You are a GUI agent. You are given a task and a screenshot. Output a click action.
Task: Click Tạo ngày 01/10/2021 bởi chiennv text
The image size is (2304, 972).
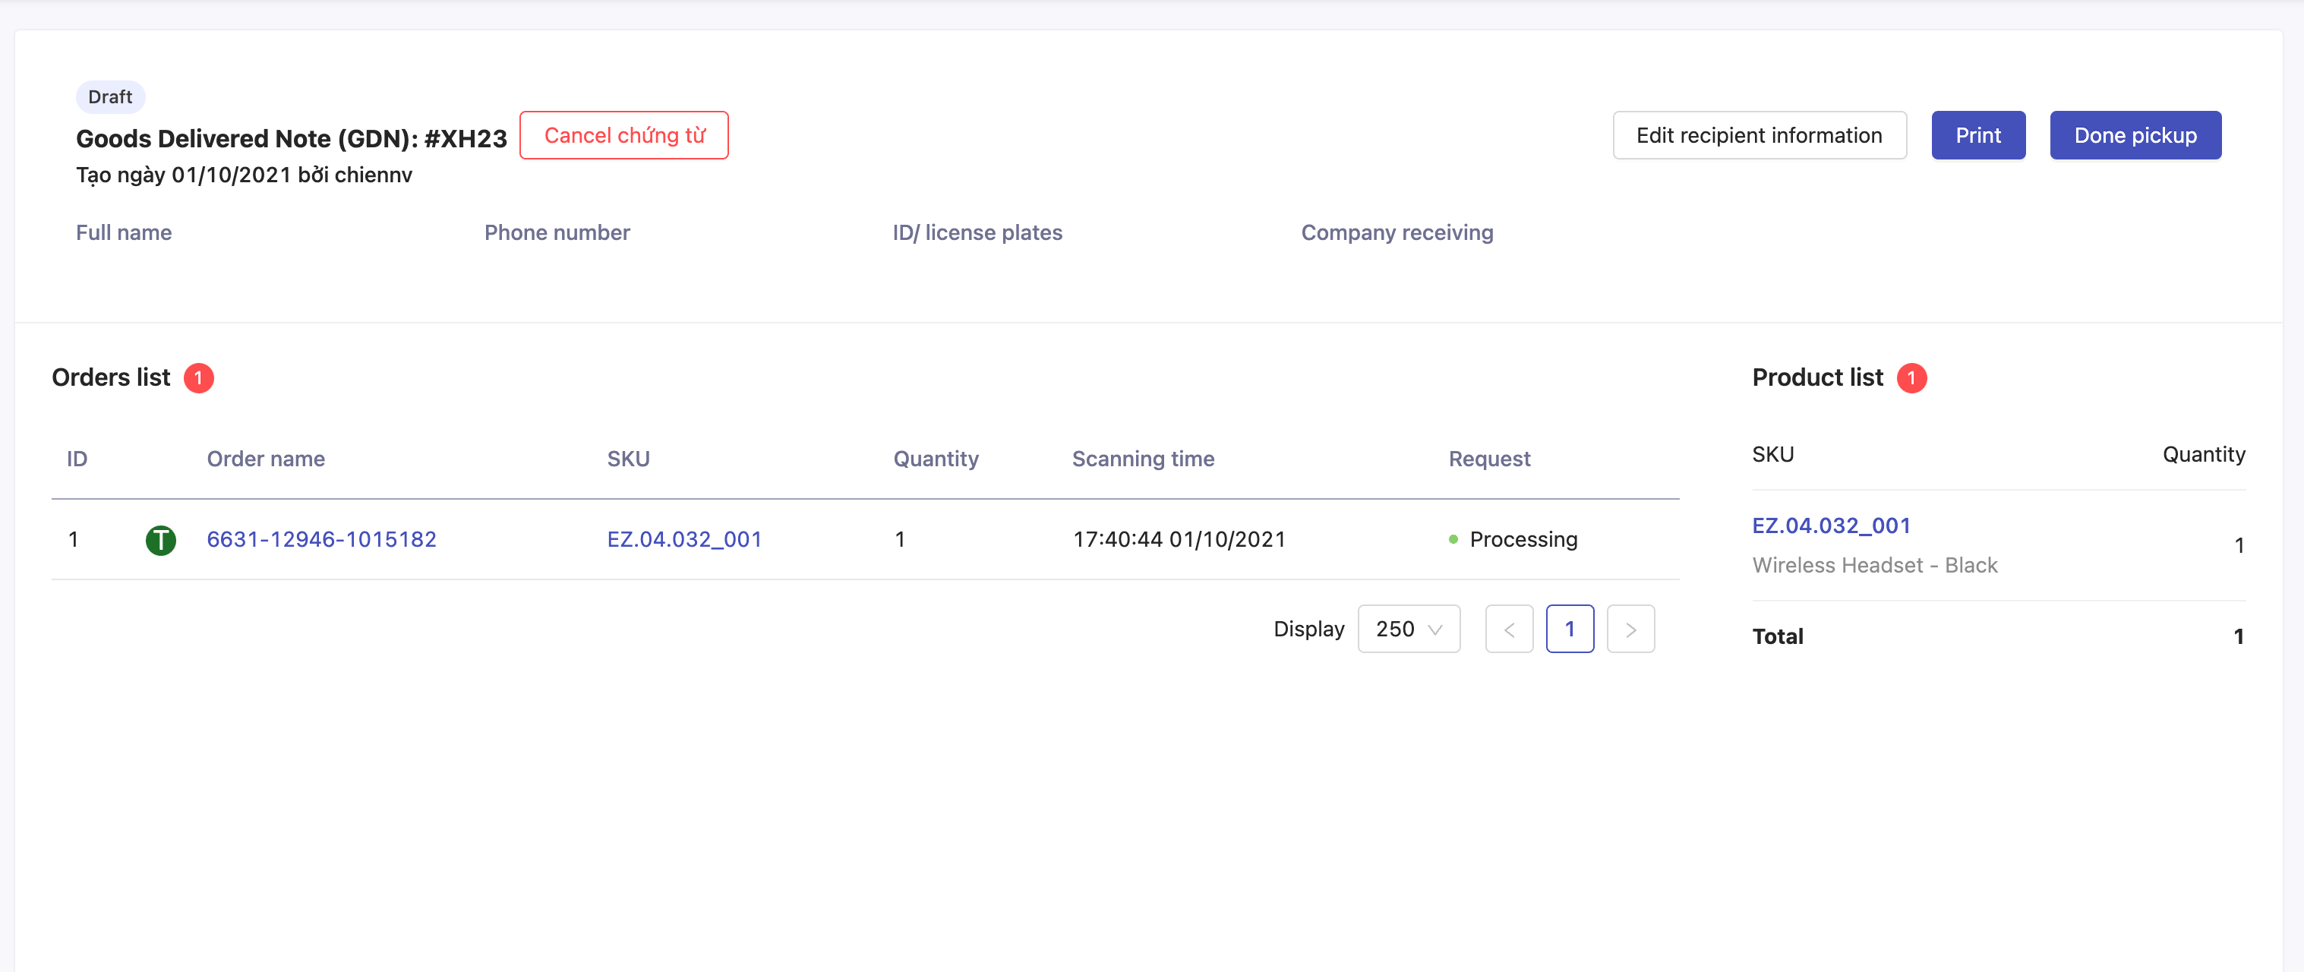click(x=244, y=175)
